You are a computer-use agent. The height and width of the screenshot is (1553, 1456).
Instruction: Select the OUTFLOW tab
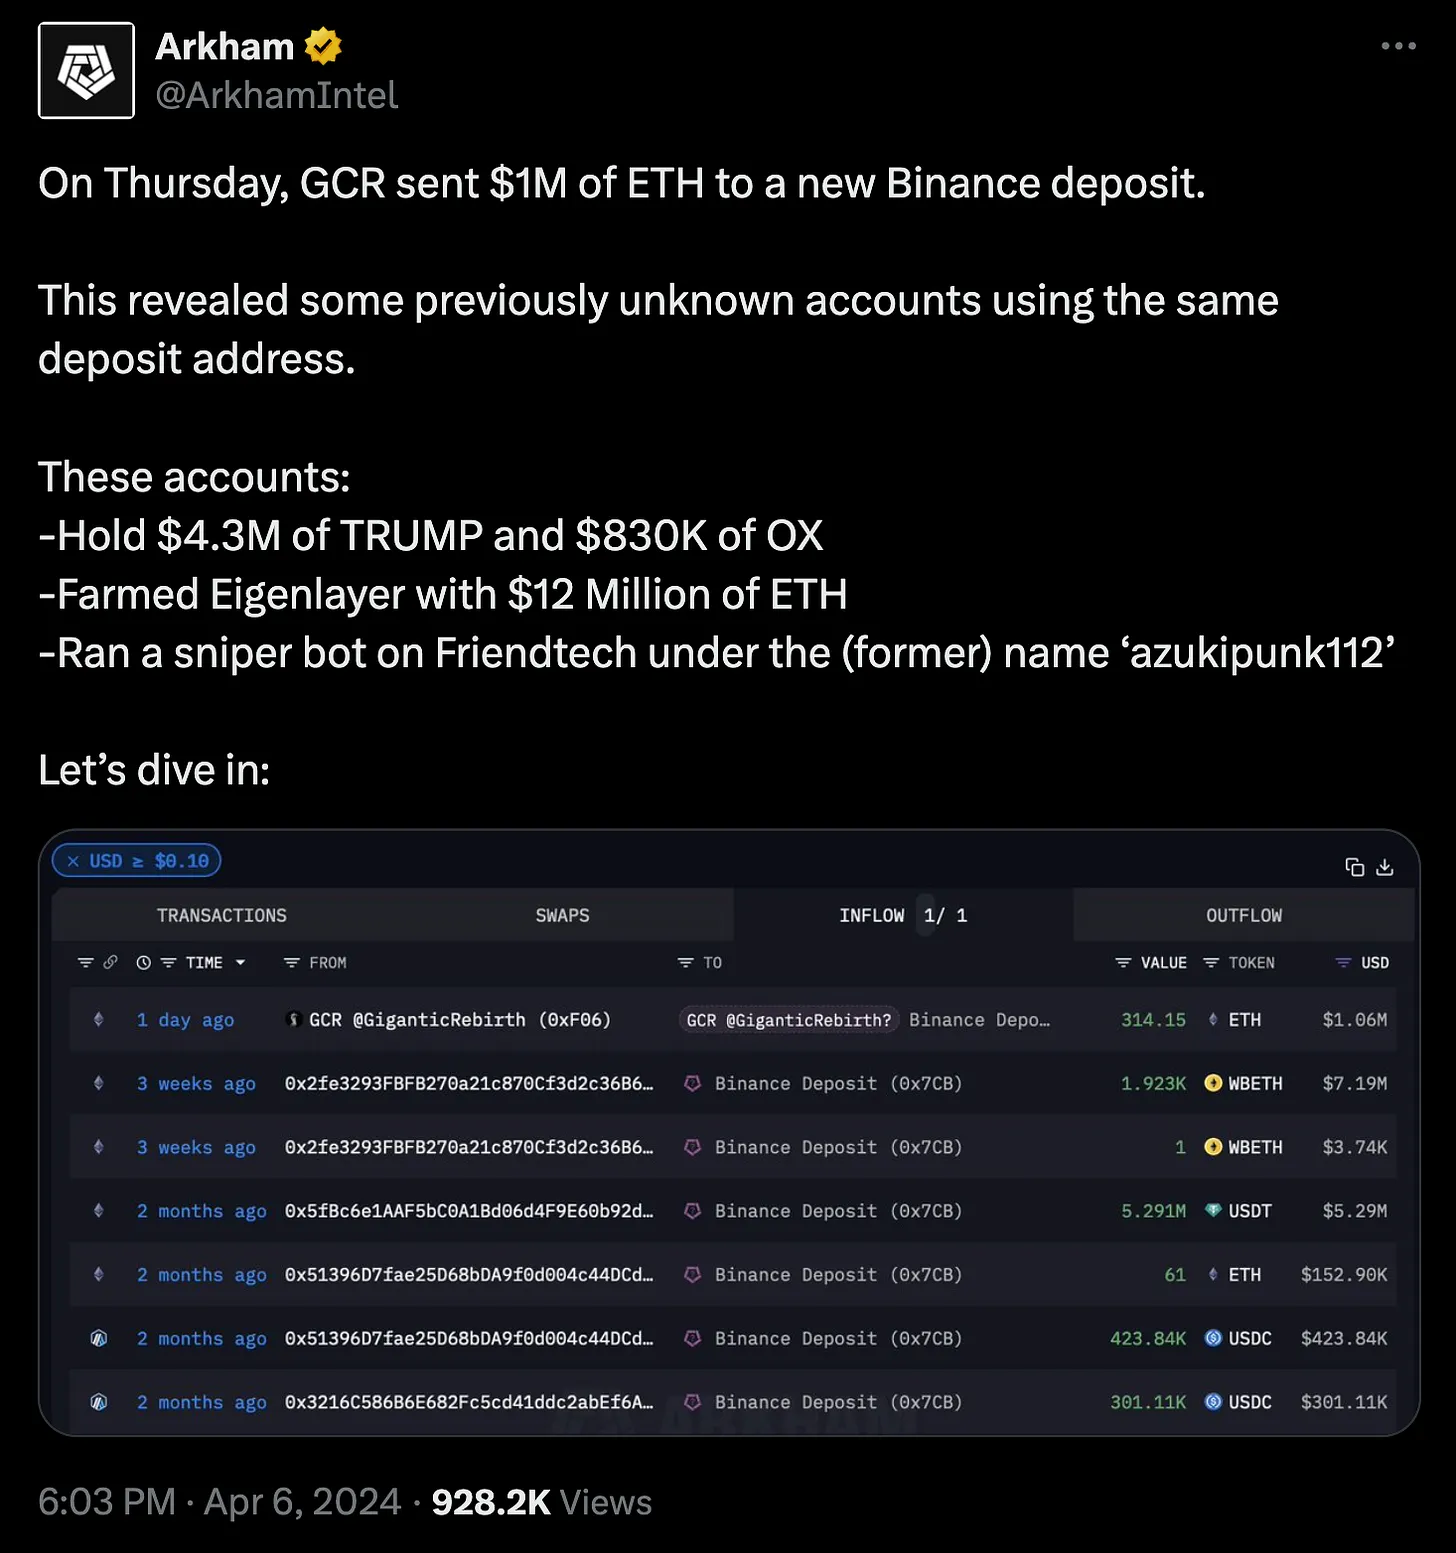[1243, 915]
